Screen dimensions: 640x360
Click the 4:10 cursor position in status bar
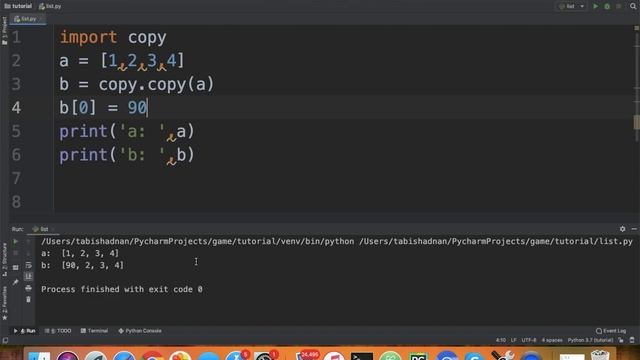[501, 340]
